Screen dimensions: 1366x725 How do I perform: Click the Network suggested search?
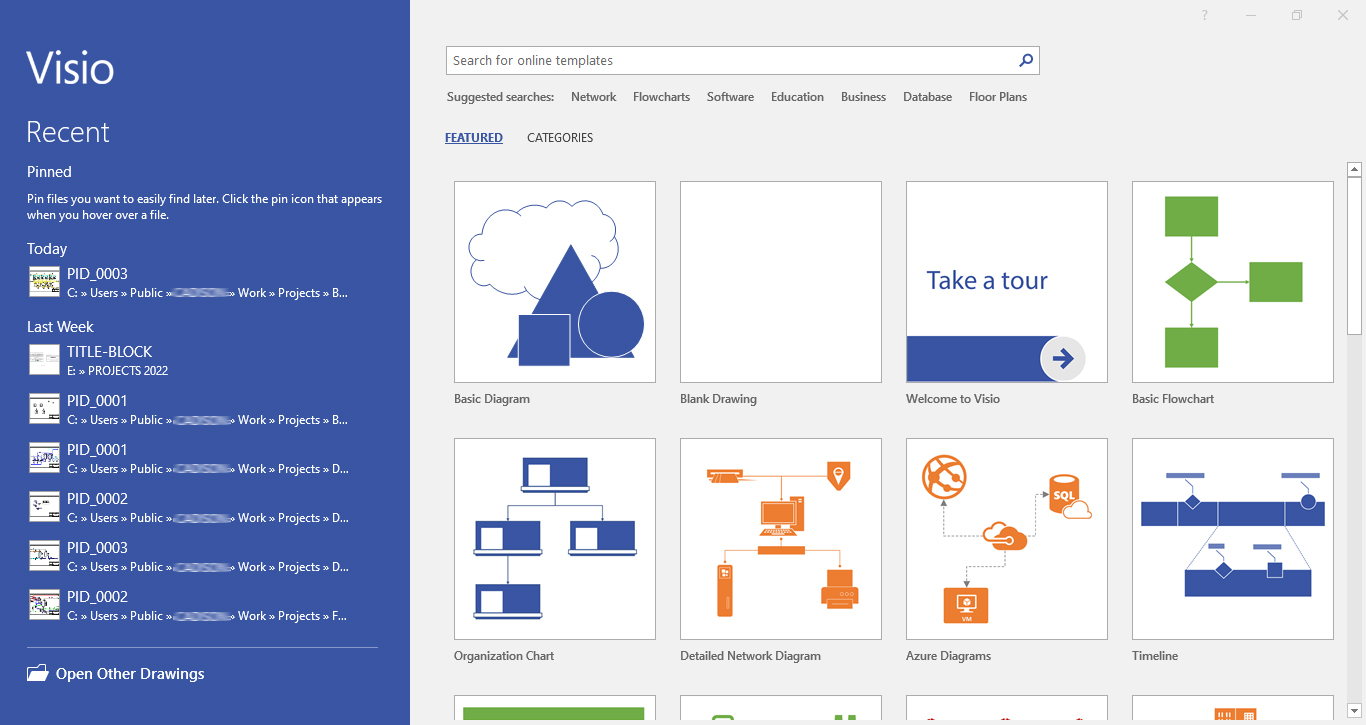(593, 97)
